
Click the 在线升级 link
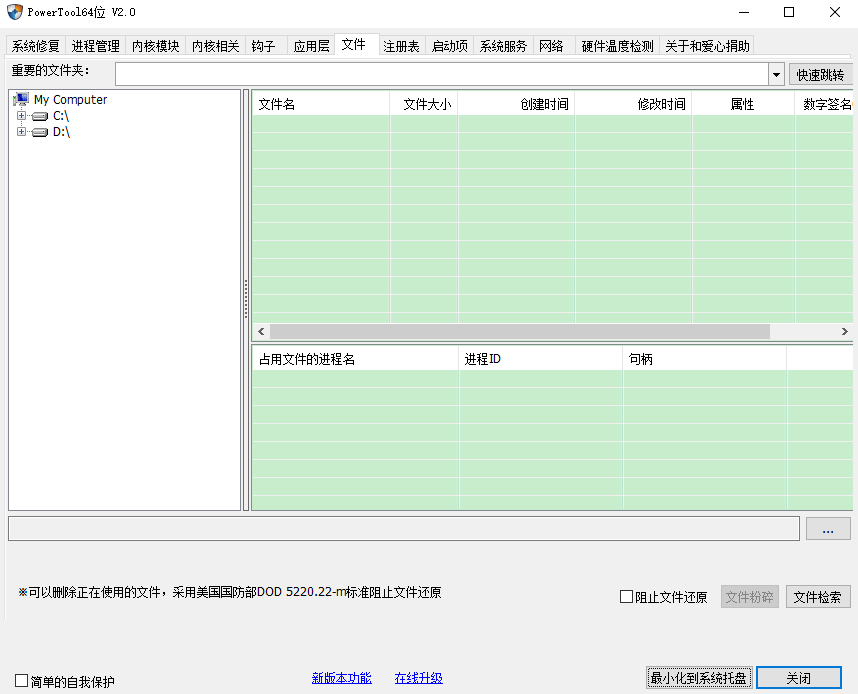coord(418,677)
